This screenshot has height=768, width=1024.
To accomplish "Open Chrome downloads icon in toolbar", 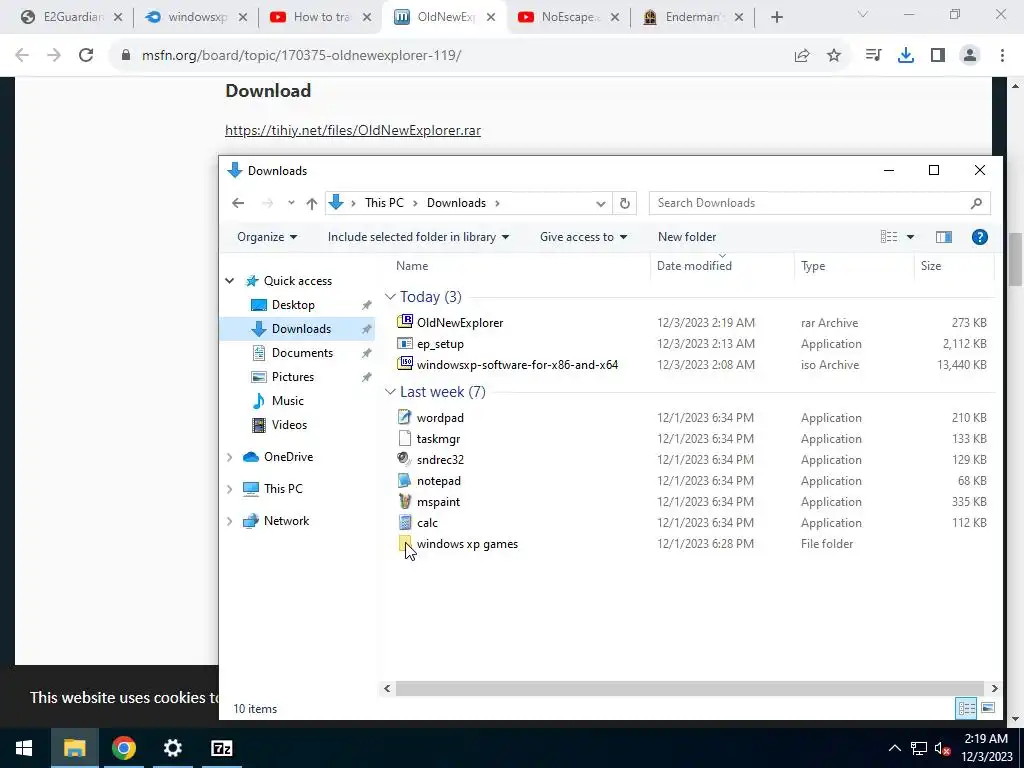I will click(x=906, y=56).
